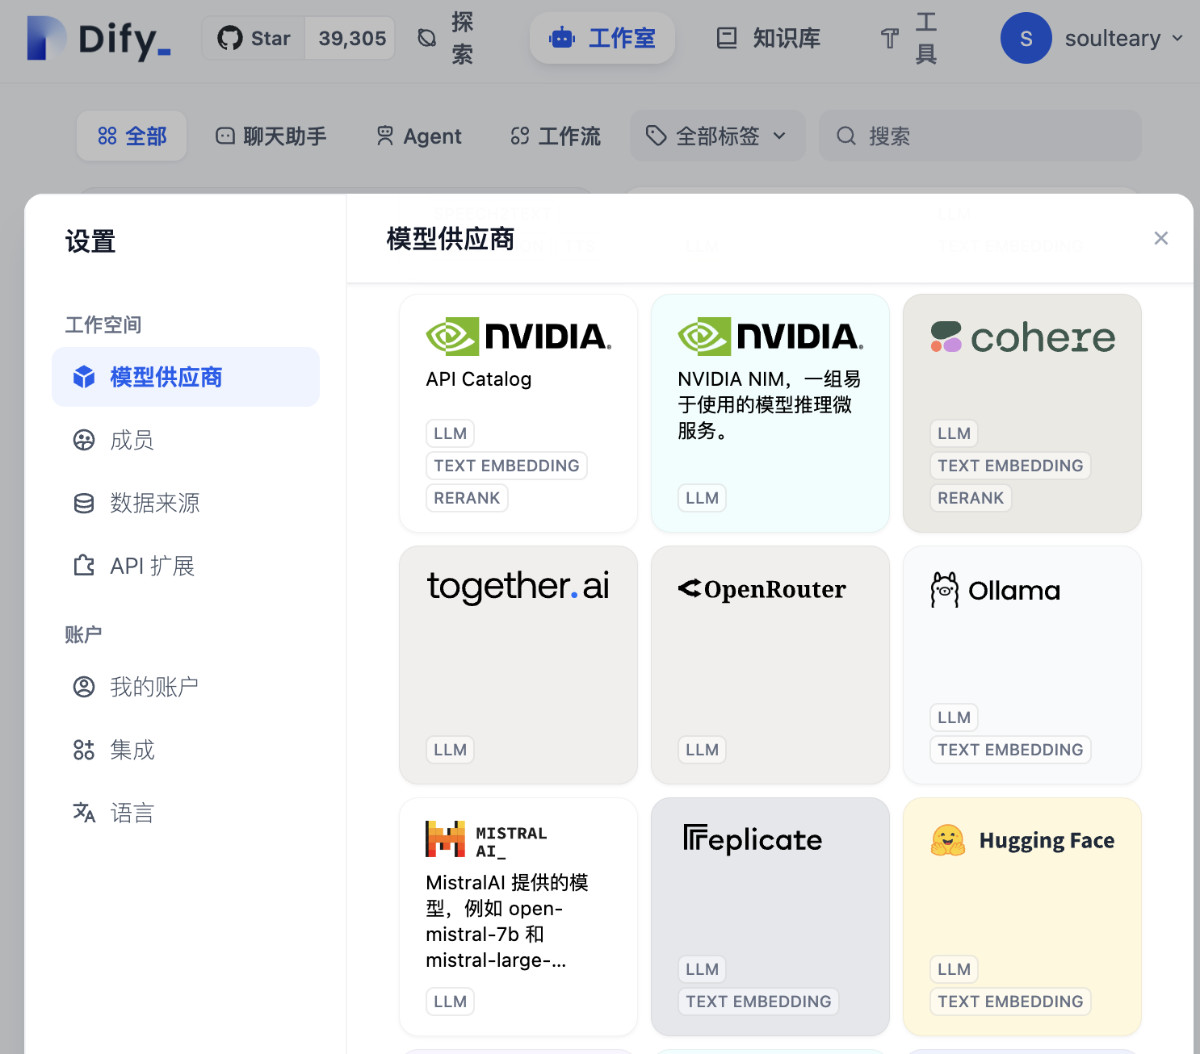
Task: Select the Hugging Face provider card
Action: 1022,917
